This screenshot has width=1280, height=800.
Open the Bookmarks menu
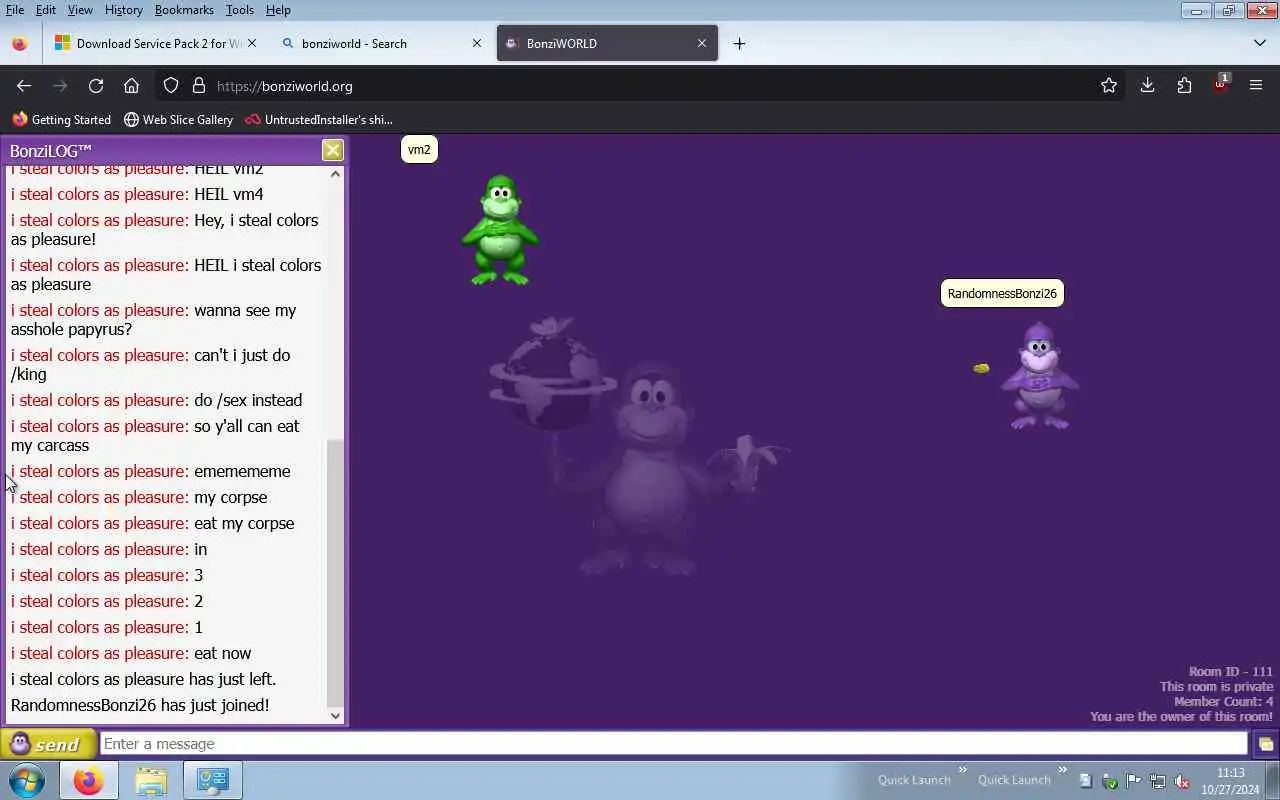pos(184,9)
